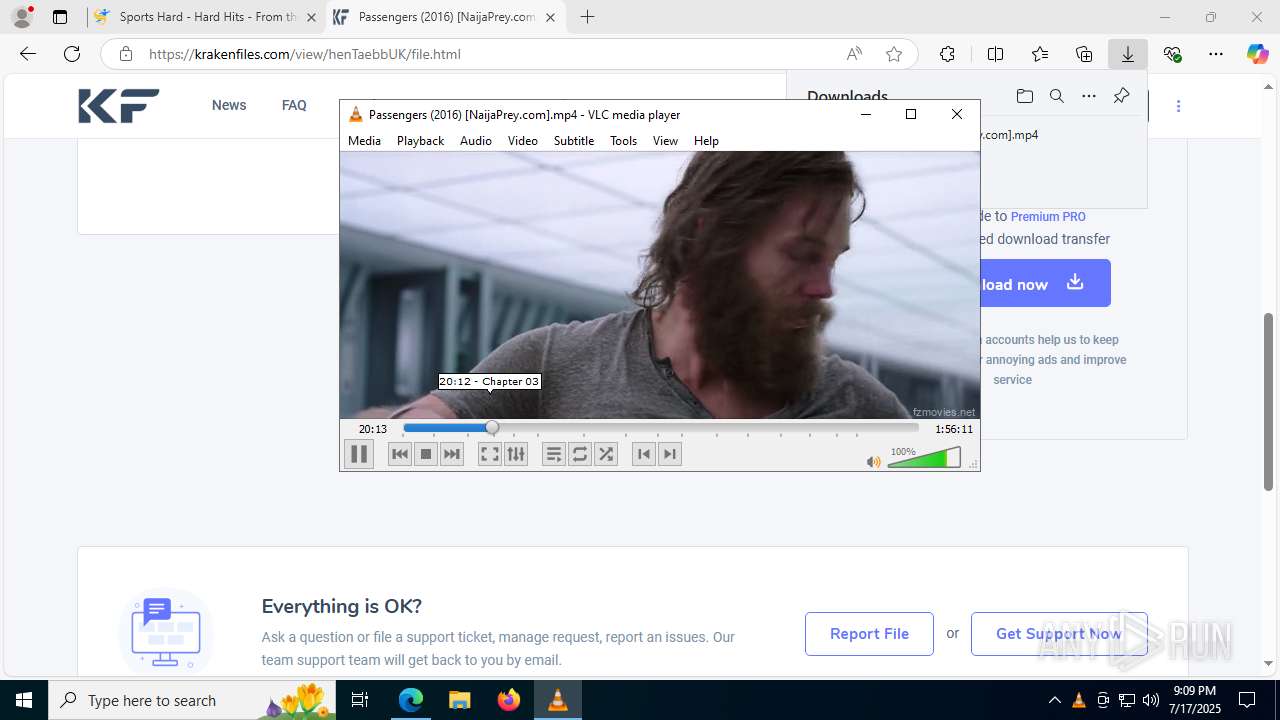Screen dimensions: 1280x720
Task: Open File Explorer from taskbar
Action: [x=460, y=700]
